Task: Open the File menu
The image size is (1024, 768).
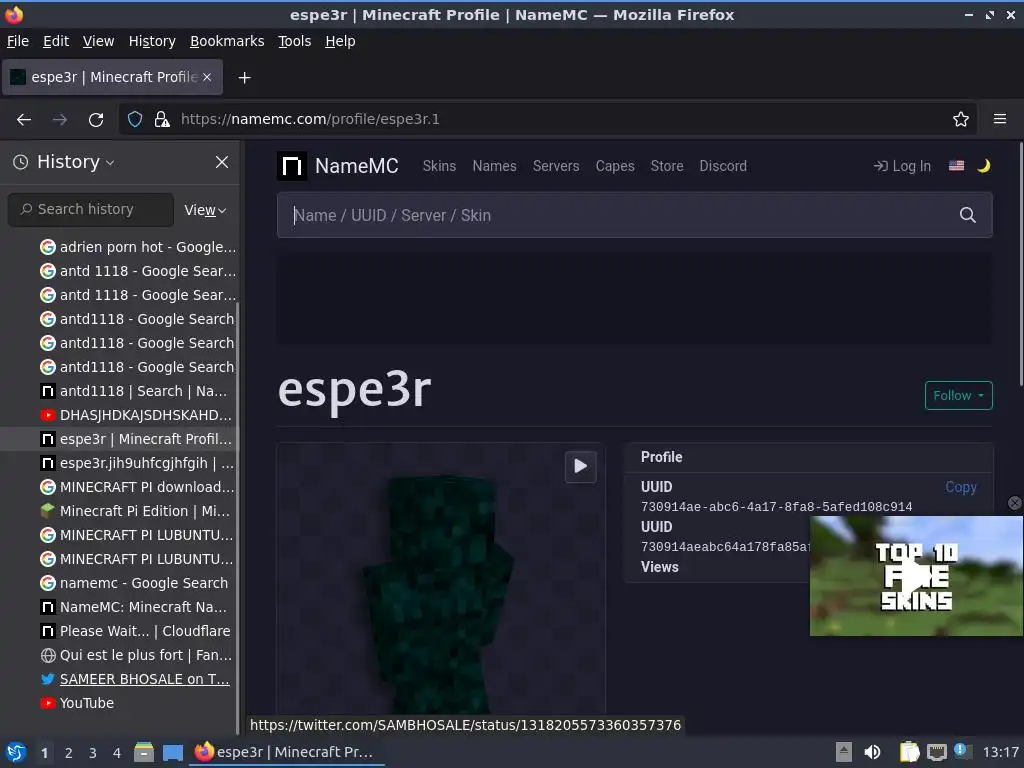Action: 18,41
